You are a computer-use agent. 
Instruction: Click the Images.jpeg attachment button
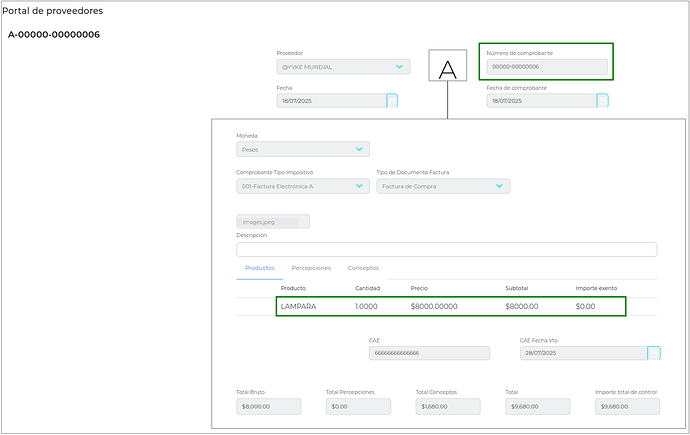[273, 222]
